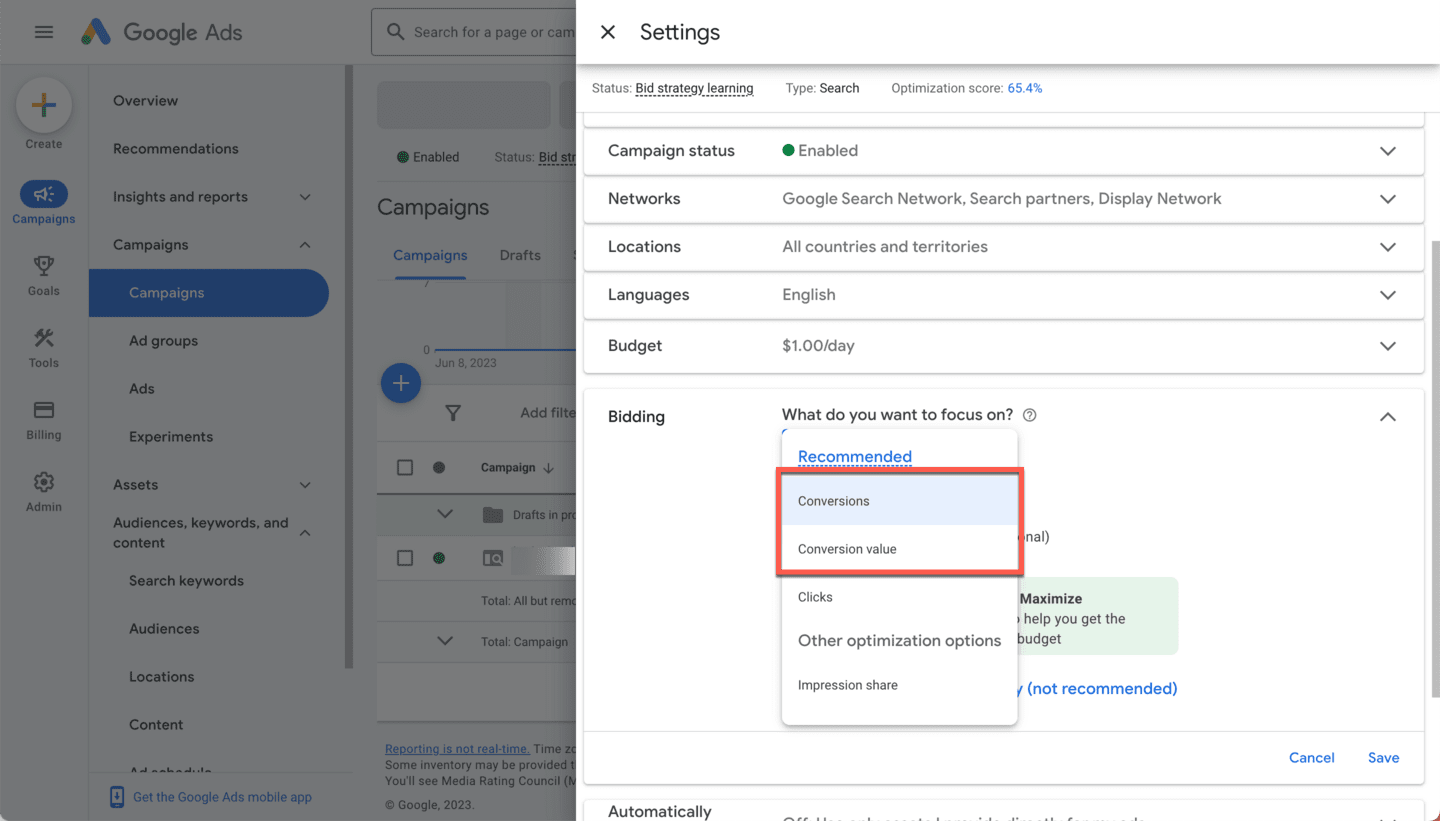The height and width of the screenshot is (821, 1440).
Task: Expand Insights and reports menu
Action: 305,197
